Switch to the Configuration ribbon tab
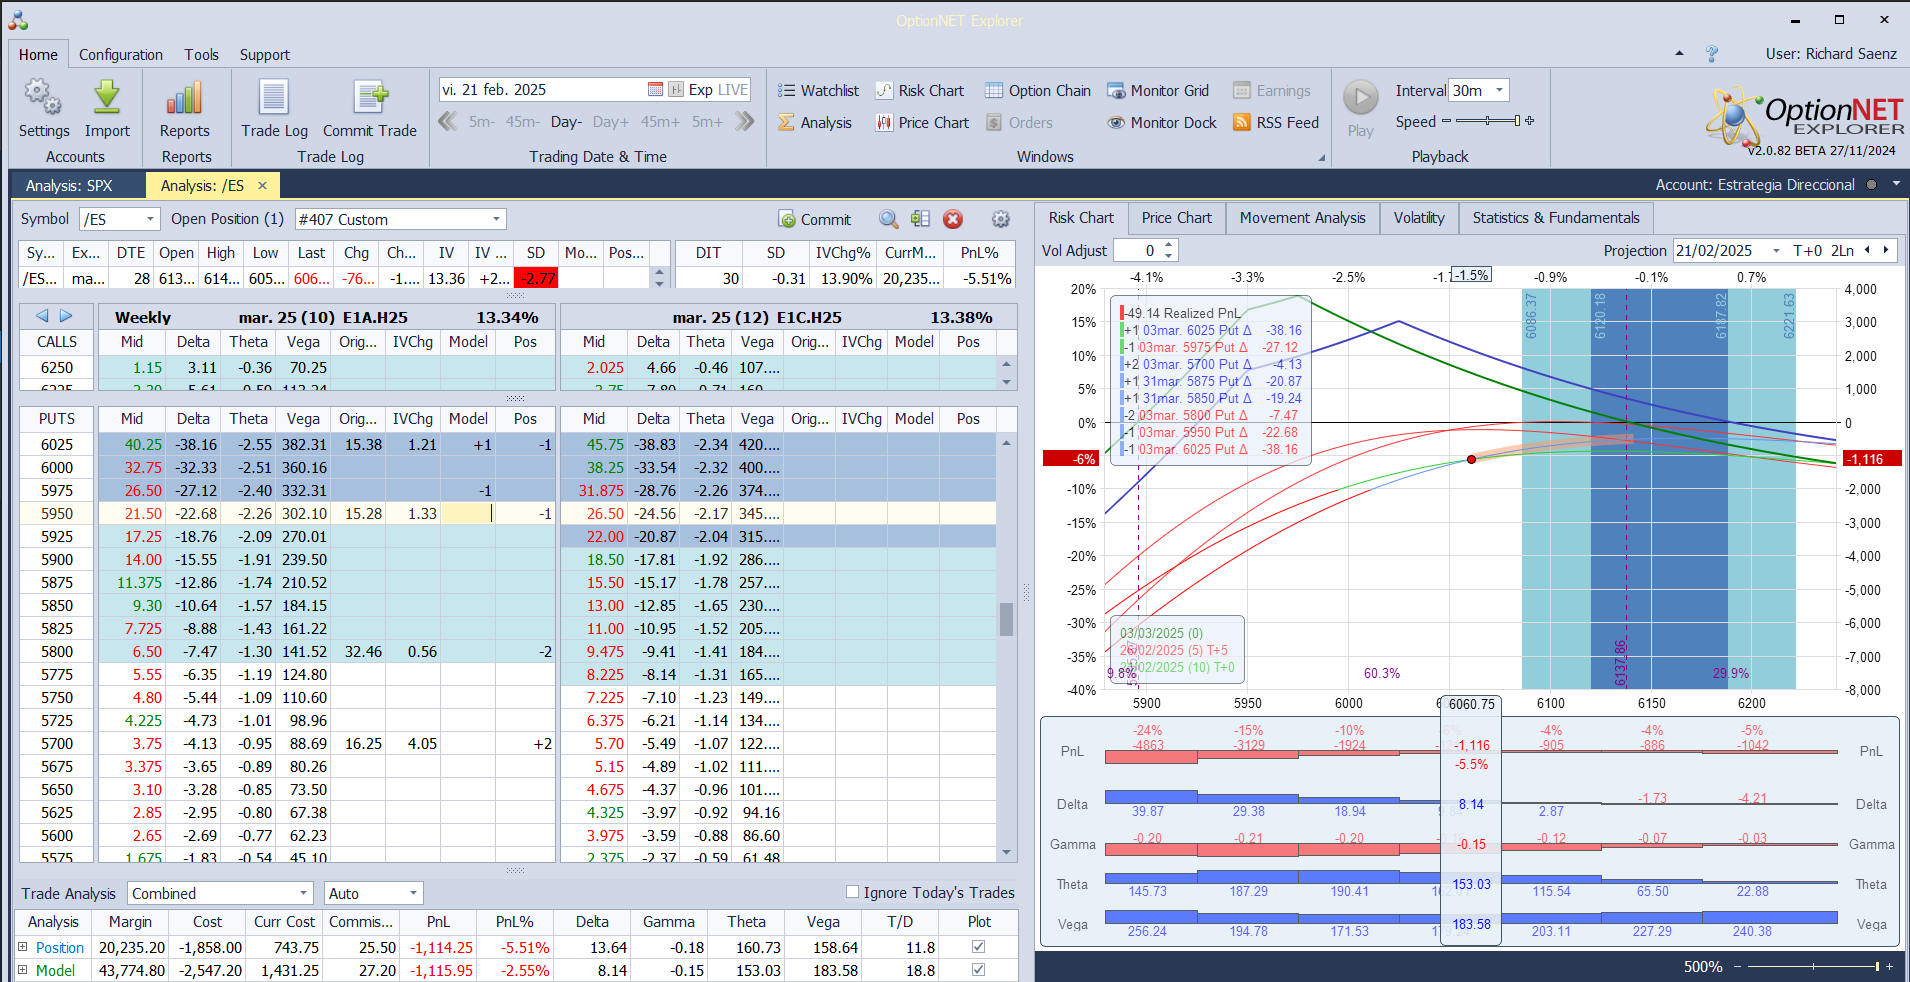The height and width of the screenshot is (982, 1910). [121, 55]
